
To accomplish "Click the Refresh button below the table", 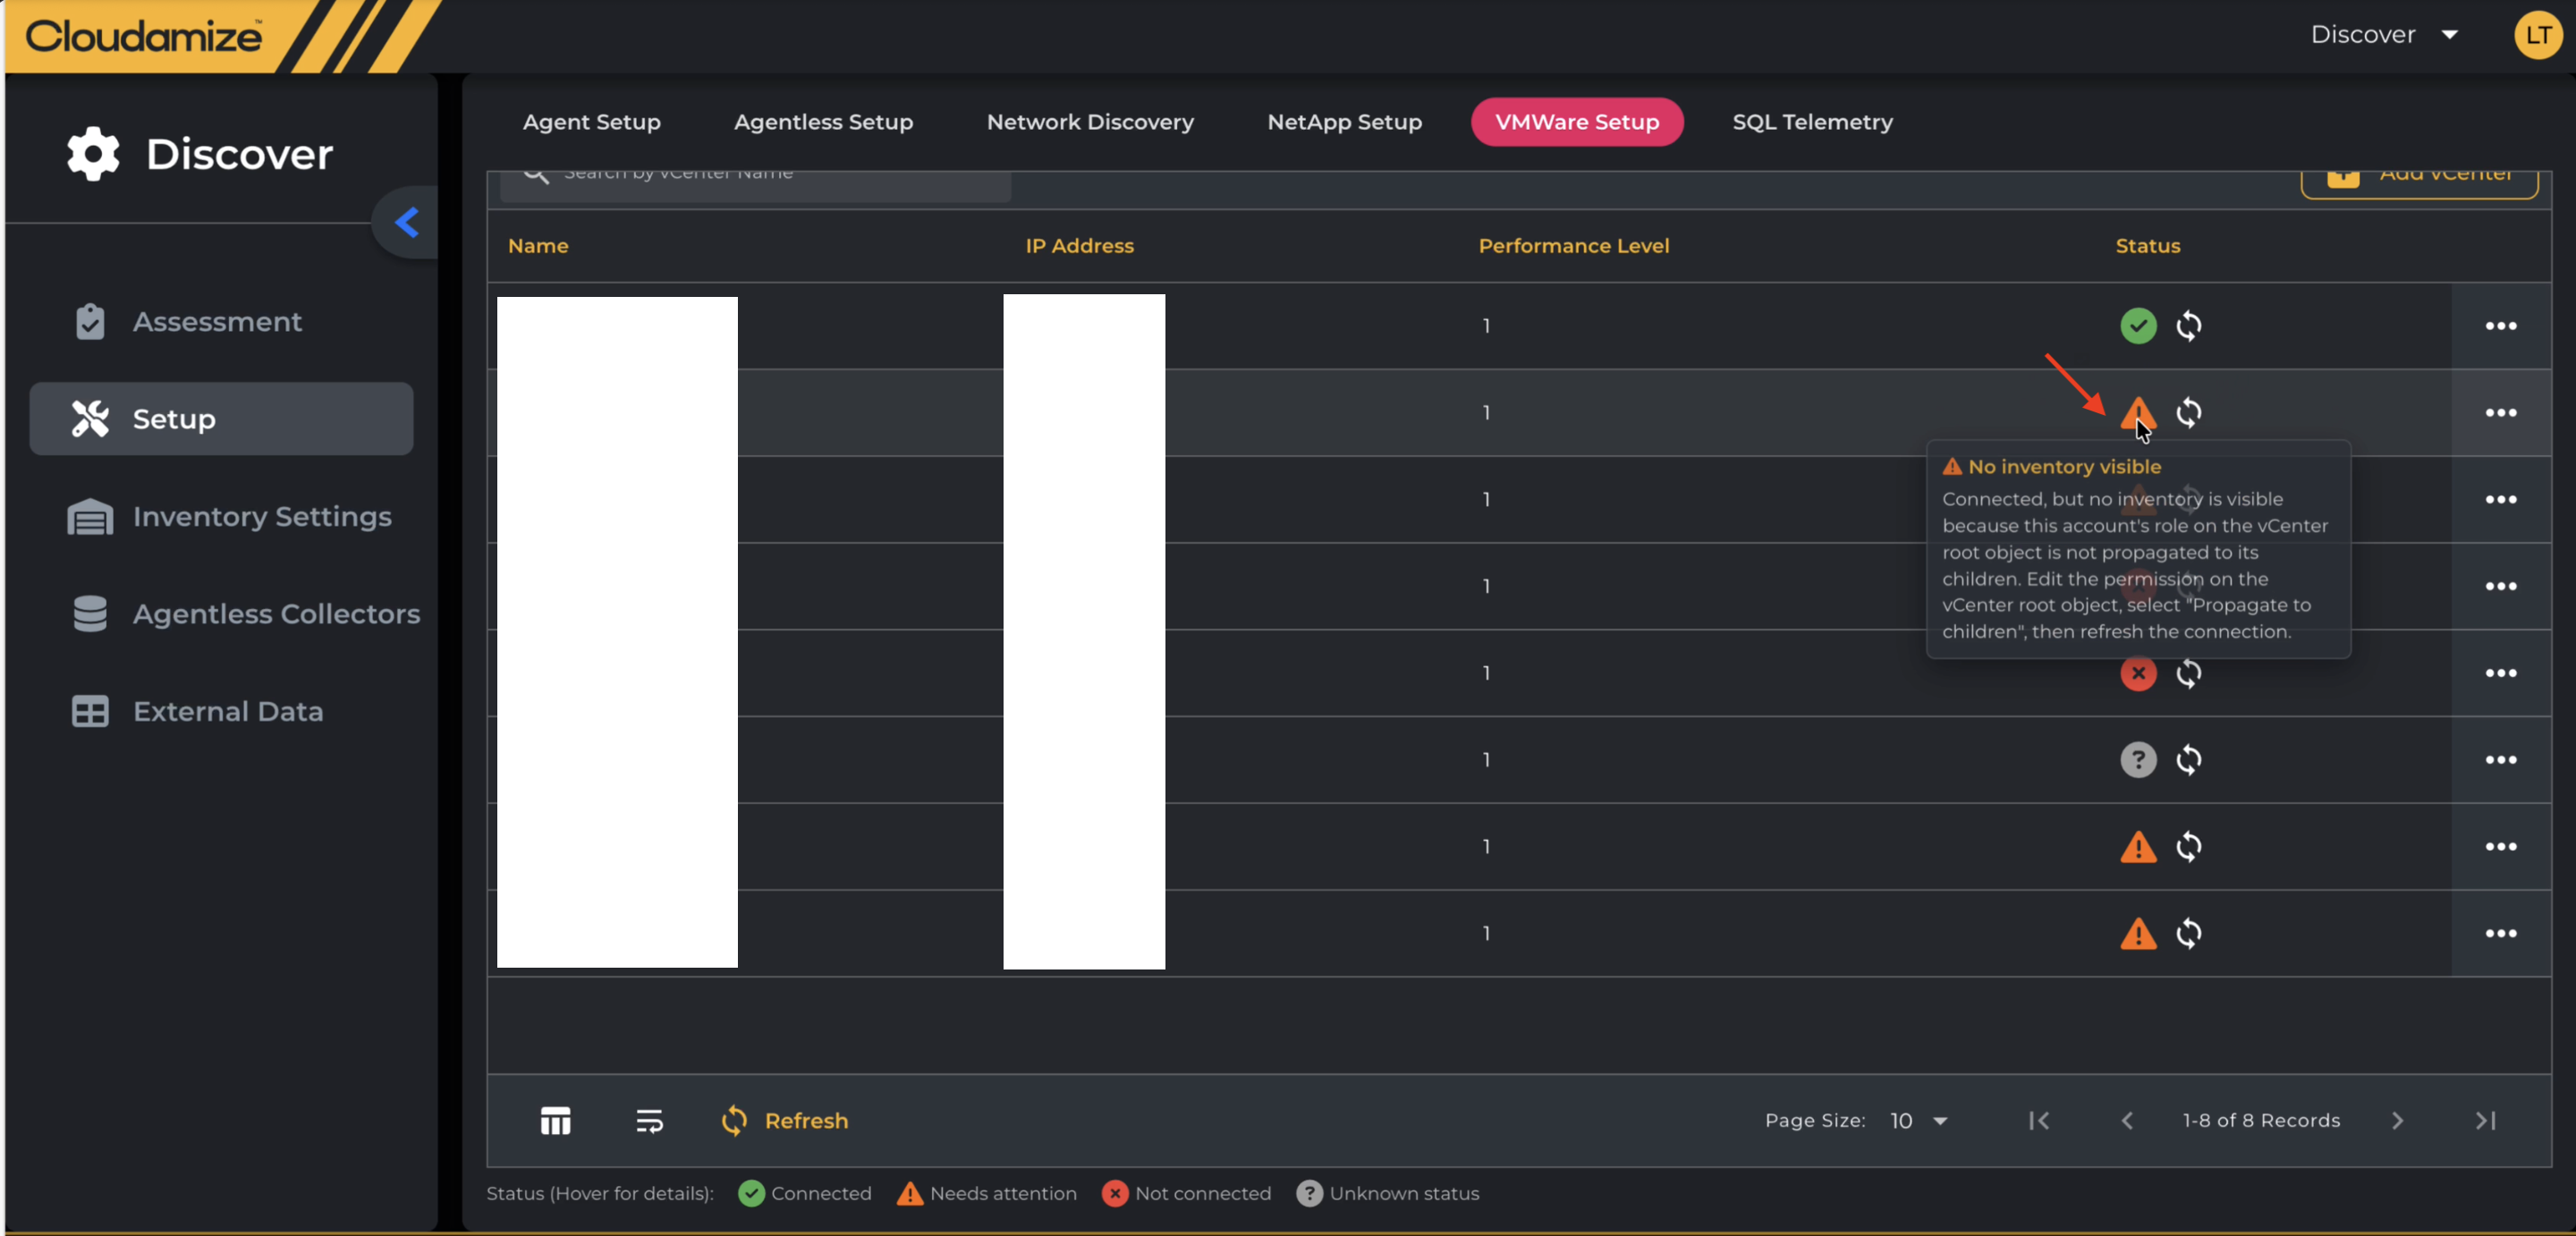I will coord(784,1121).
